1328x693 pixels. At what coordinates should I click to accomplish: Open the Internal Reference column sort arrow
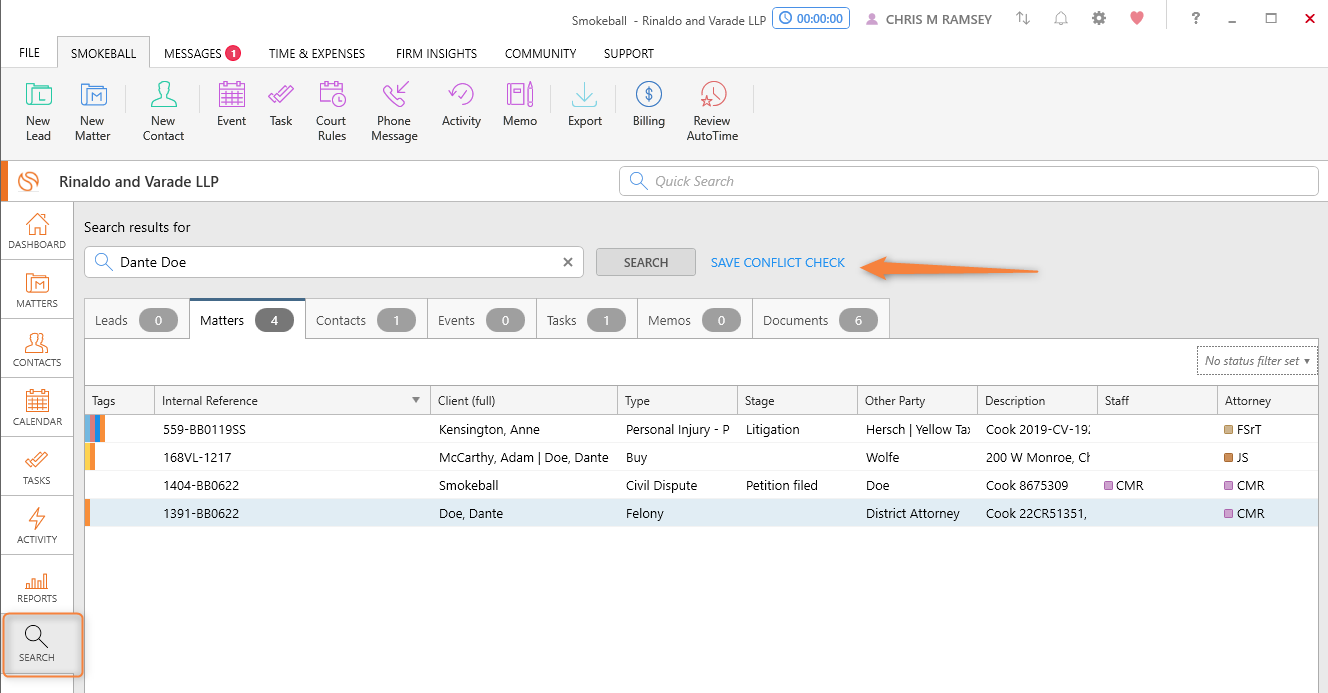click(416, 401)
